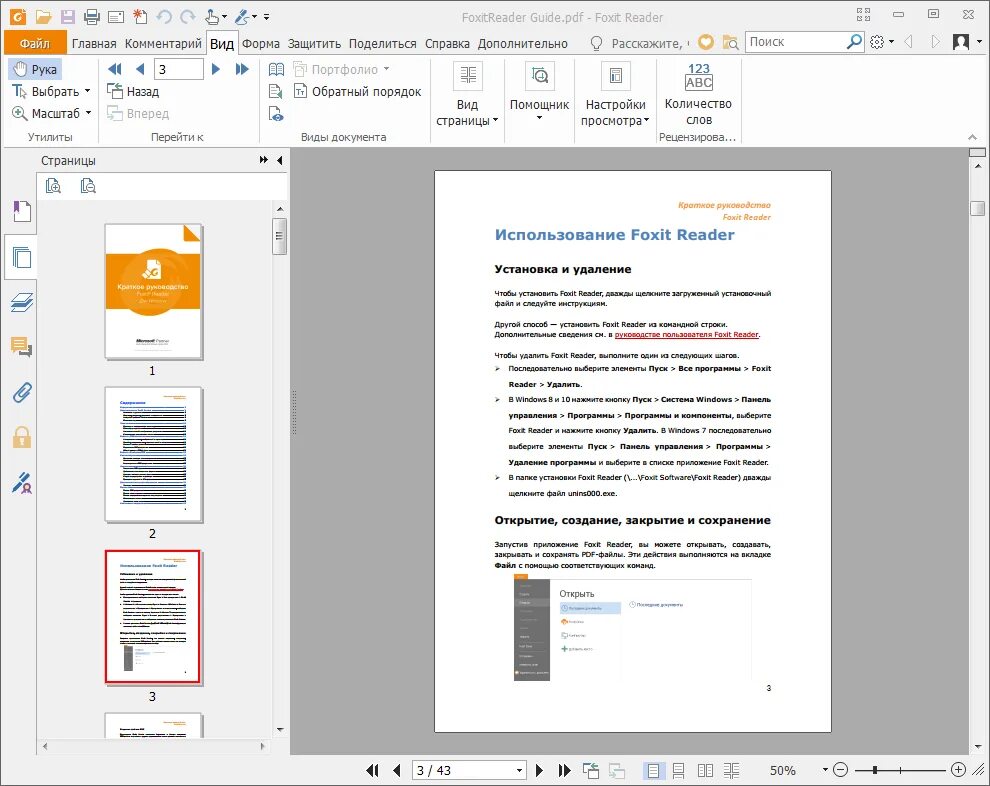
Task: Open a file with the folder icon
Action: (43, 16)
